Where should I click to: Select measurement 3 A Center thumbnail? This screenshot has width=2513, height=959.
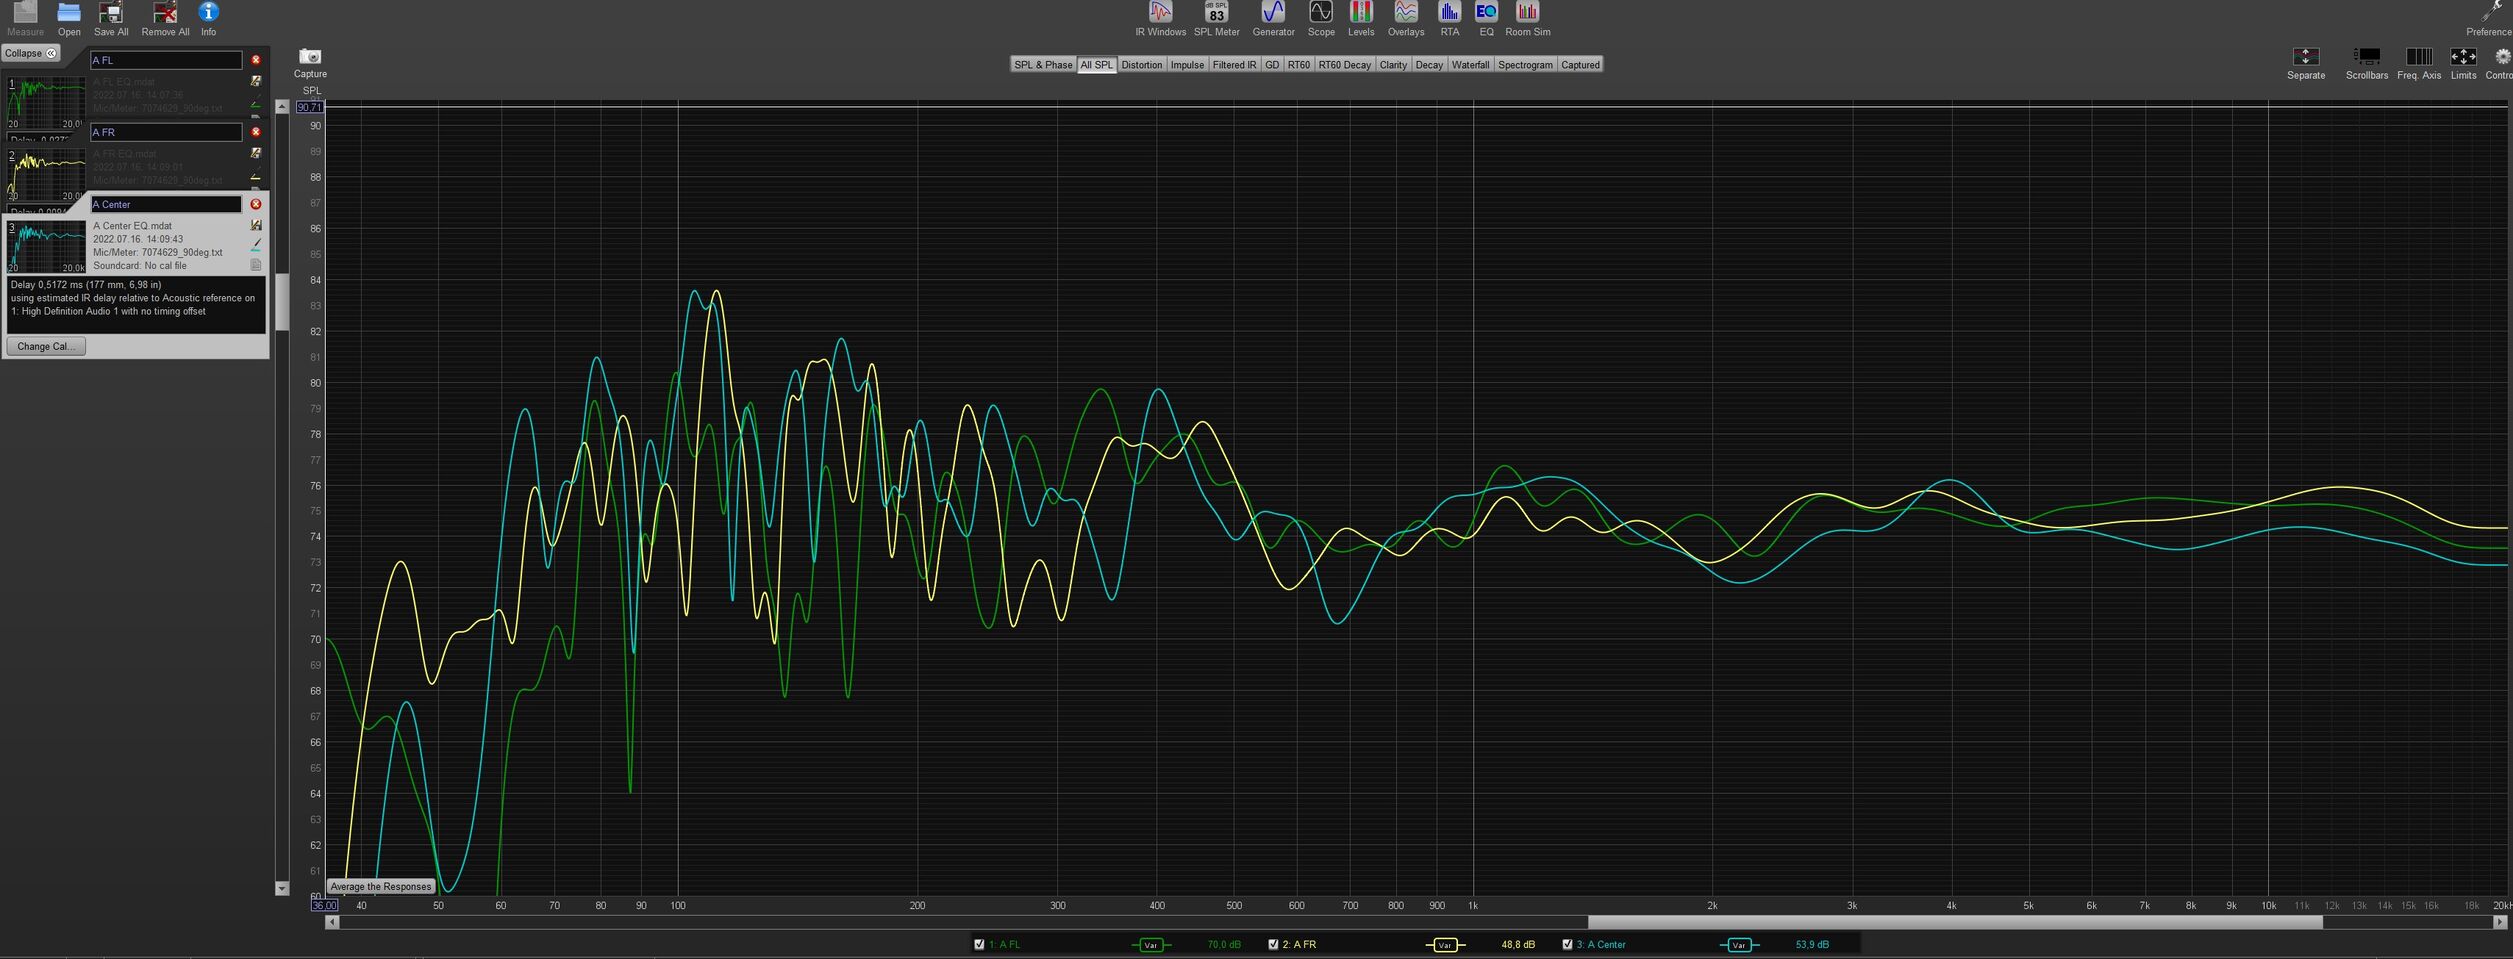[x=46, y=246]
